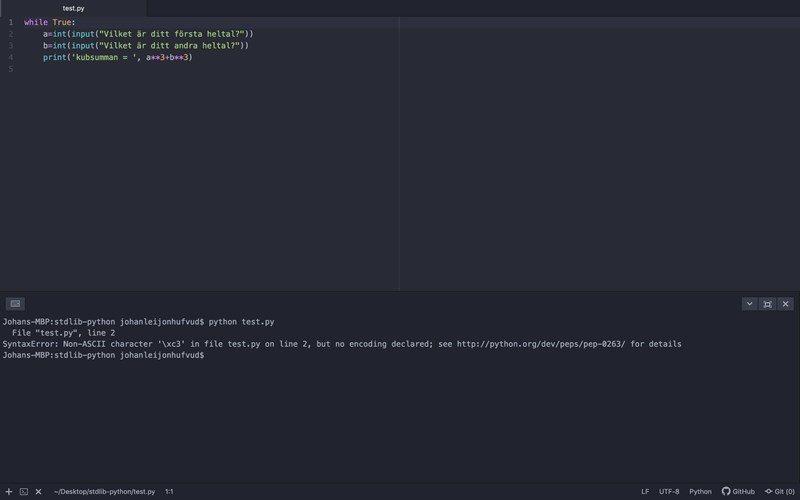
Task: Maximize the terminal panel
Action: point(767,304)
